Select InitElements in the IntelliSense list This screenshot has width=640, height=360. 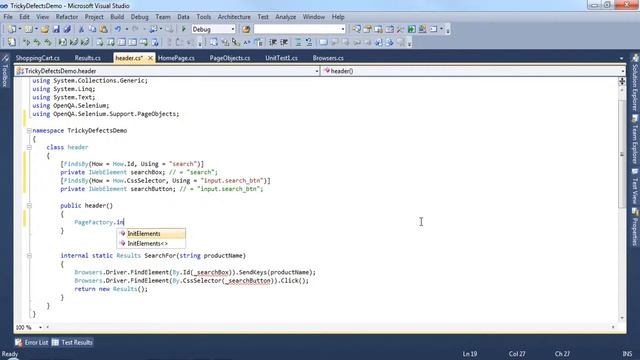151,233
